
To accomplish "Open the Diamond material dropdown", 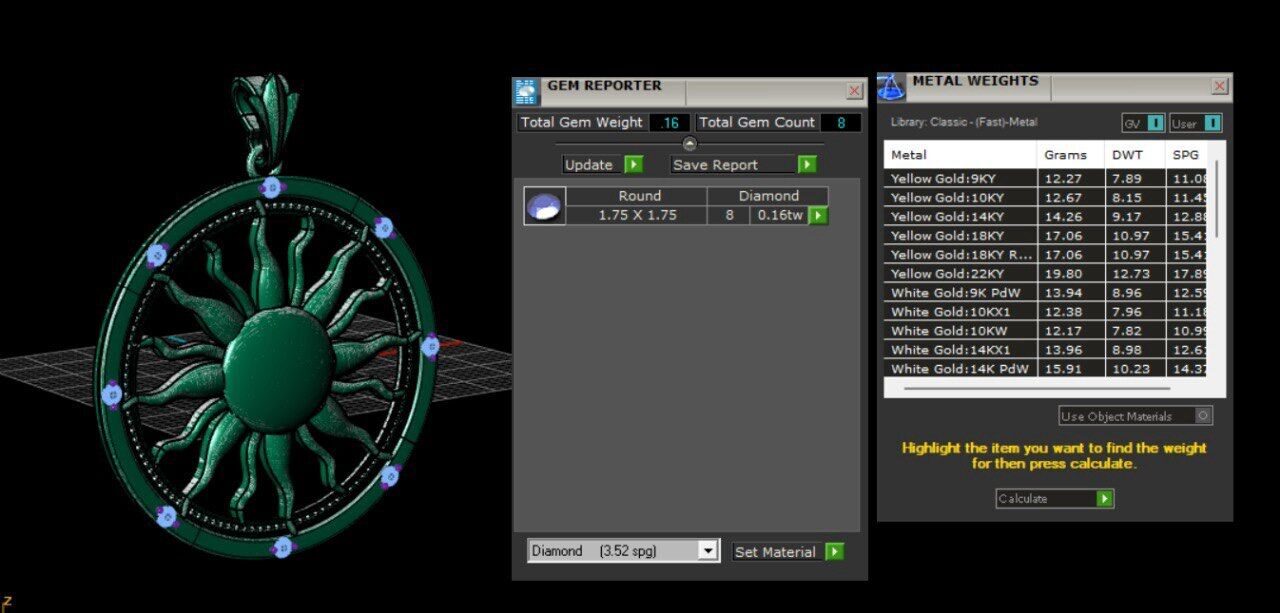I will click(708, 551).
